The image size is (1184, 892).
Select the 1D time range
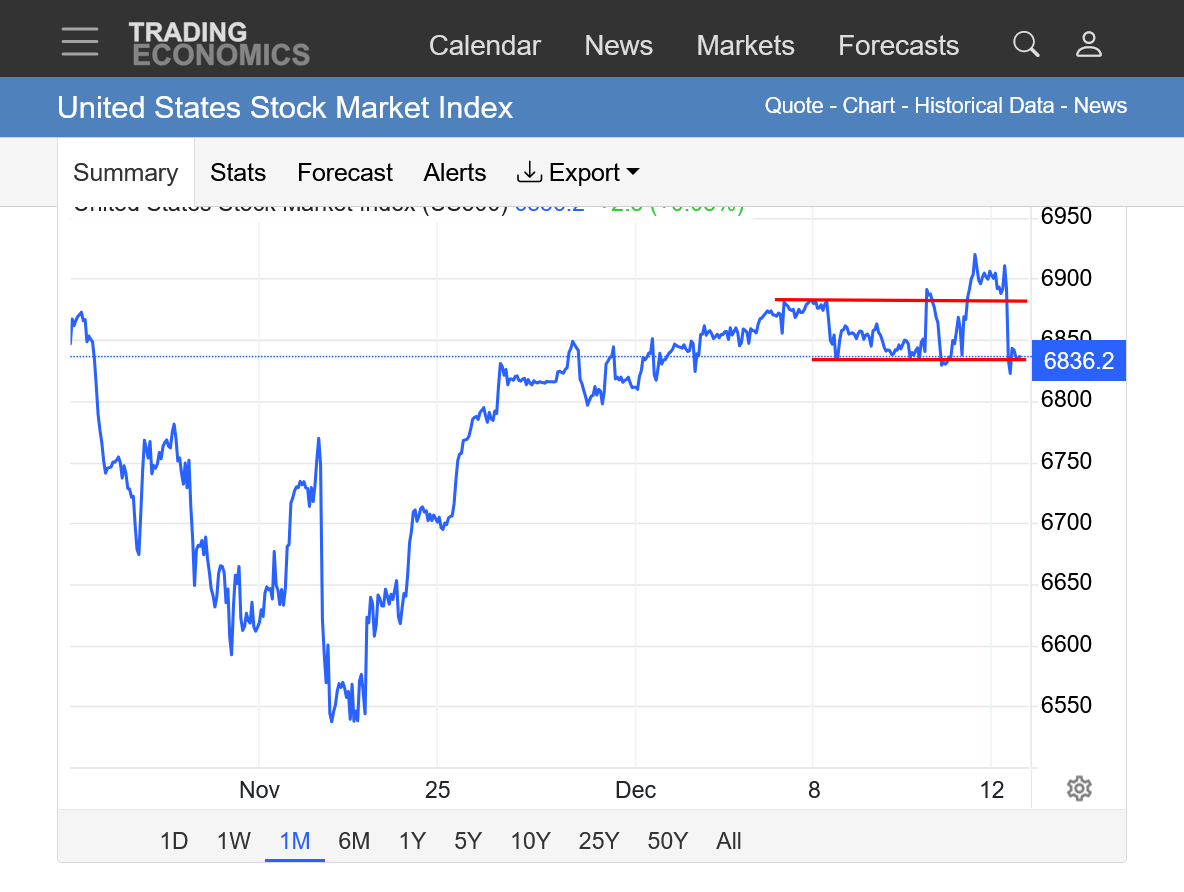click(x=174, y=841)
